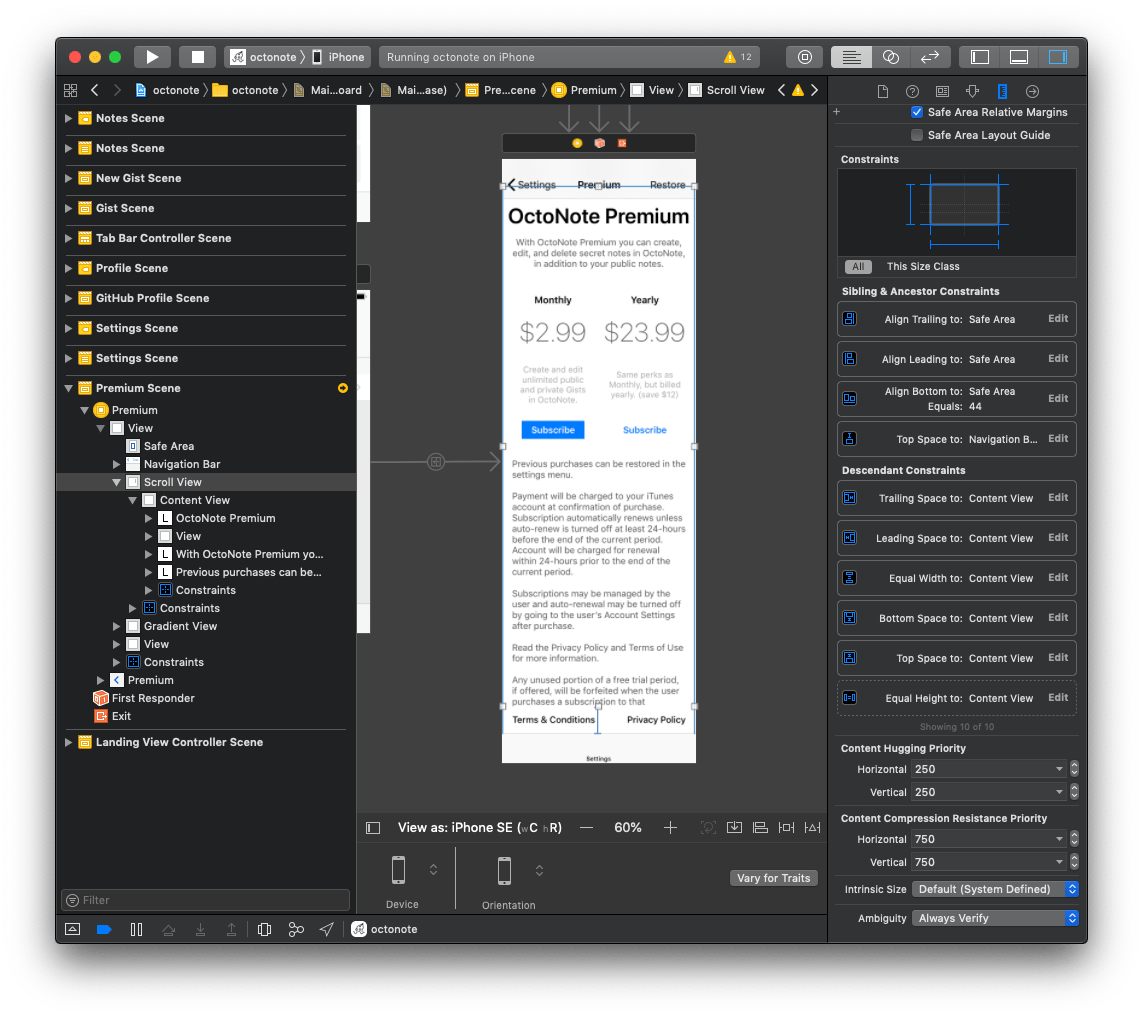
Task: Open the Ambiguity dropdown
Action: click(995, 919)
